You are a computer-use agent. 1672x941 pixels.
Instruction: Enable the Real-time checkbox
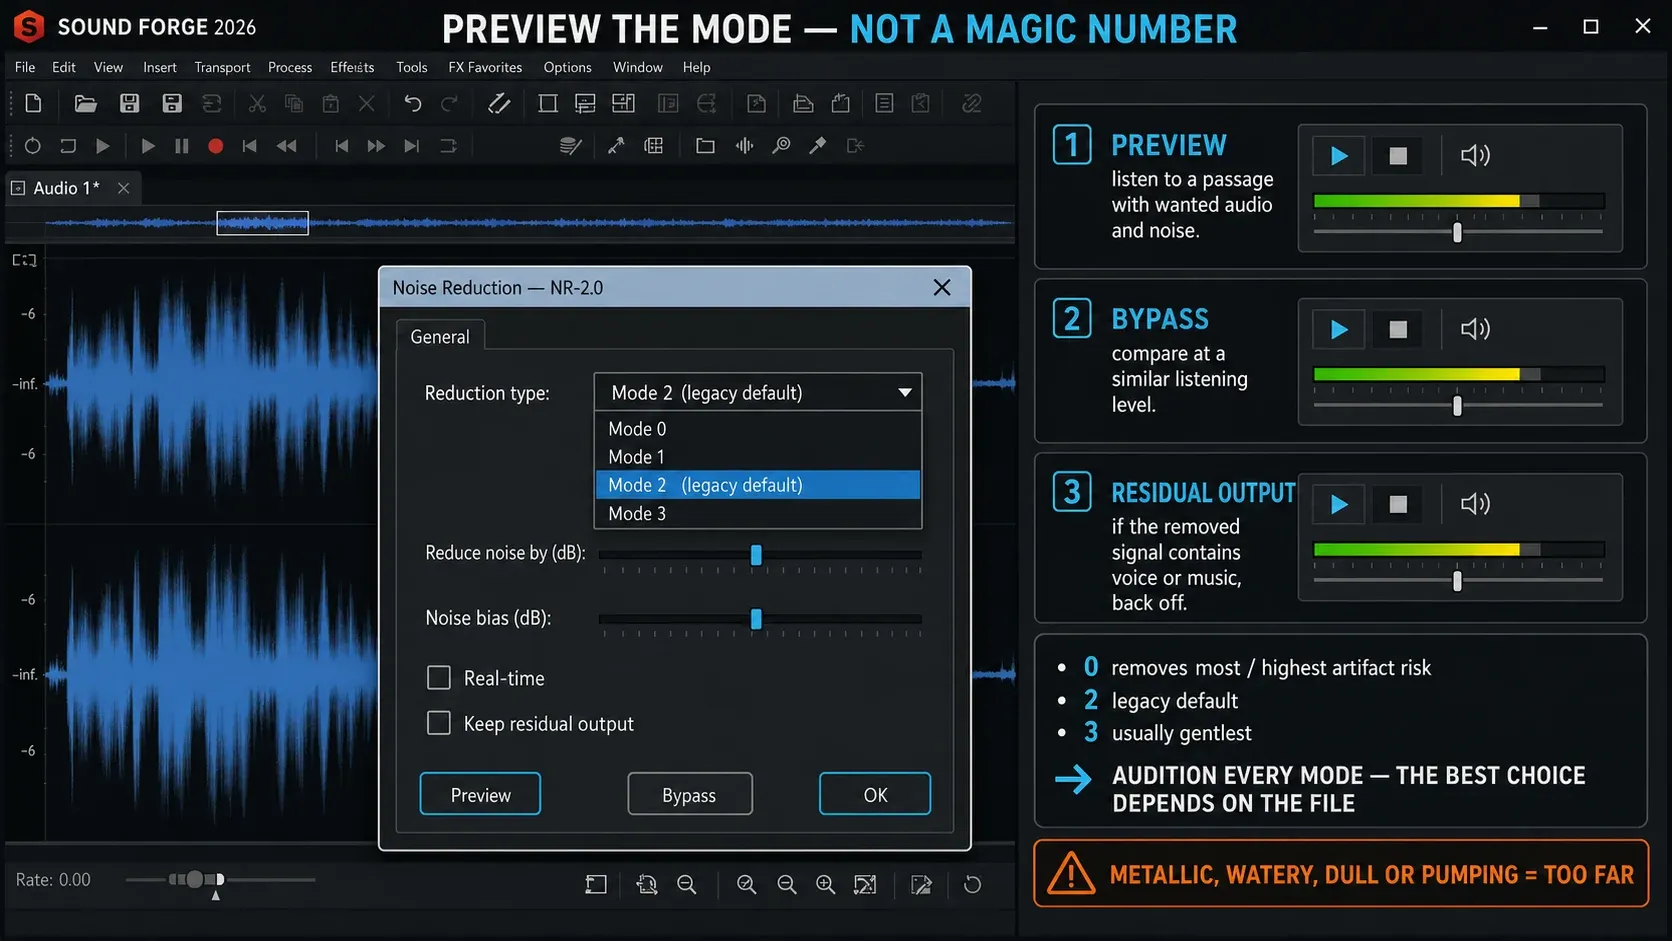[439, 678]
